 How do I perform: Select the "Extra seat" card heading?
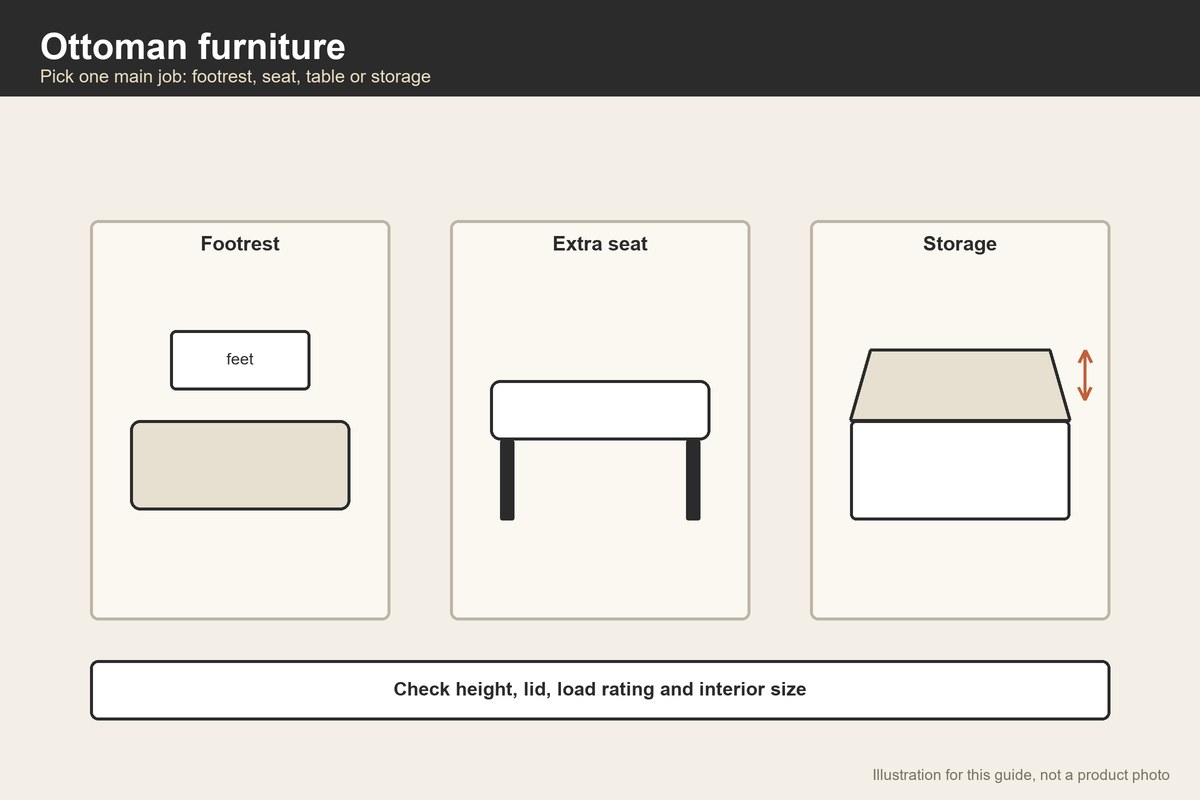600,243
